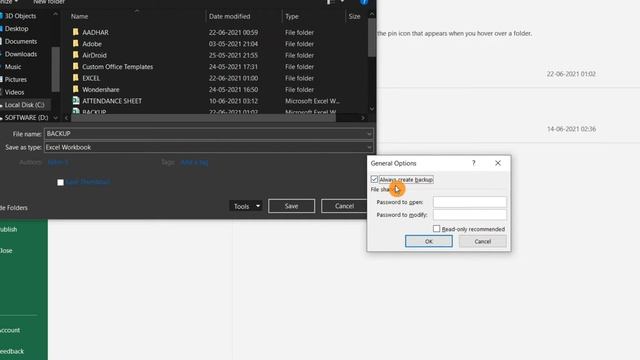Open Feedback in Excel backstage menu
The height and width of the screenshot is (360, 640).
tap(12, 351)
